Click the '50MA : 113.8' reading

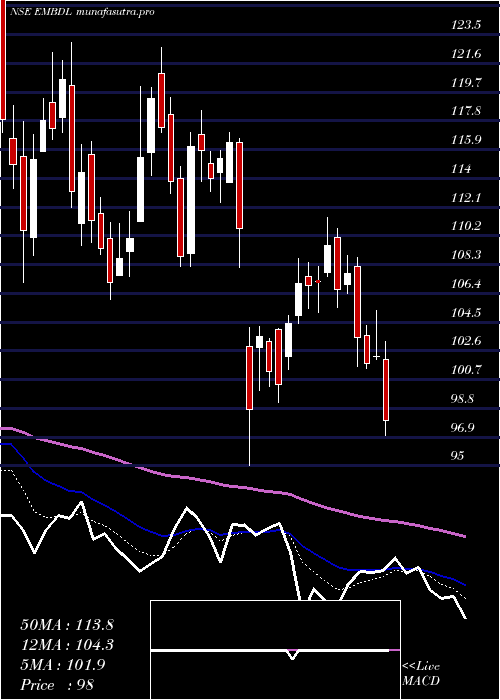tap(67, 625)
